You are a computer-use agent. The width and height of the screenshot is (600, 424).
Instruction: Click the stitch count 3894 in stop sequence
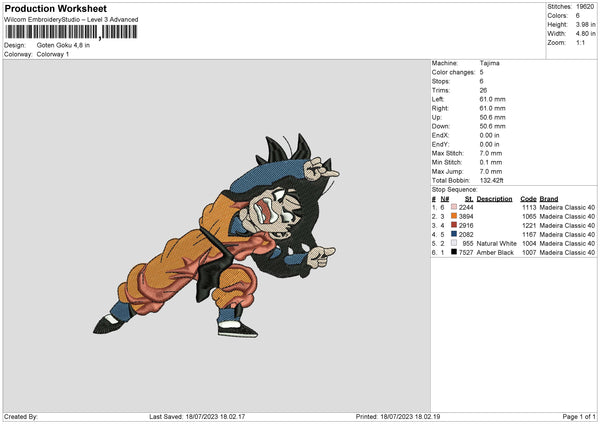(466, 217)
